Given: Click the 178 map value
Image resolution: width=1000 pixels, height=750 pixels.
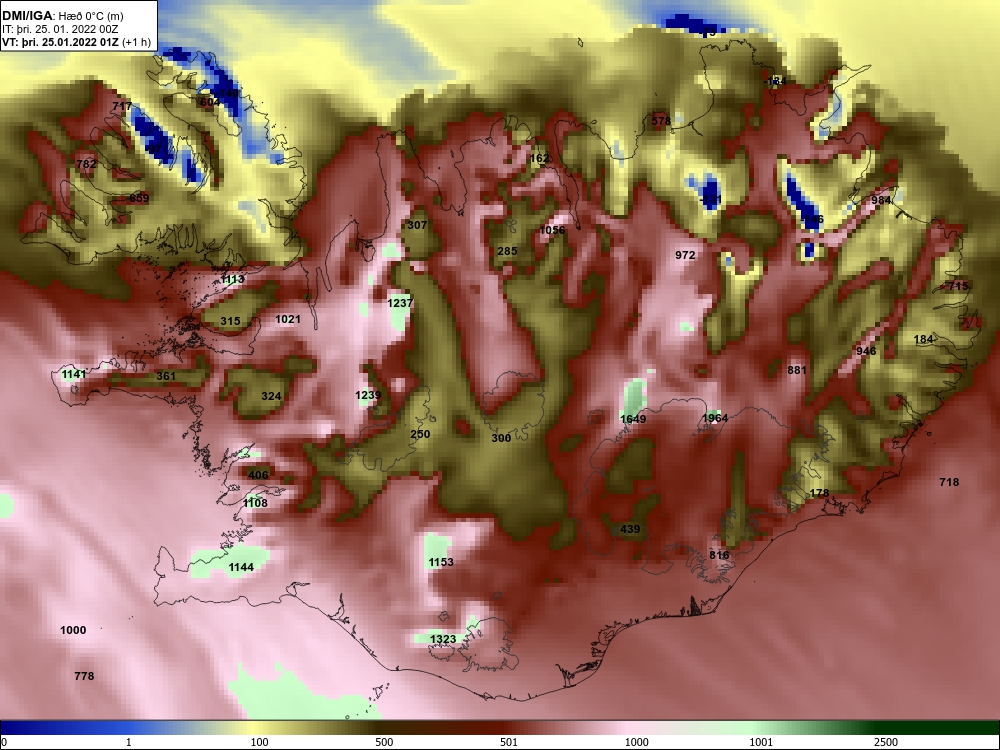Looking at the screenshot, I should point(819,492).
